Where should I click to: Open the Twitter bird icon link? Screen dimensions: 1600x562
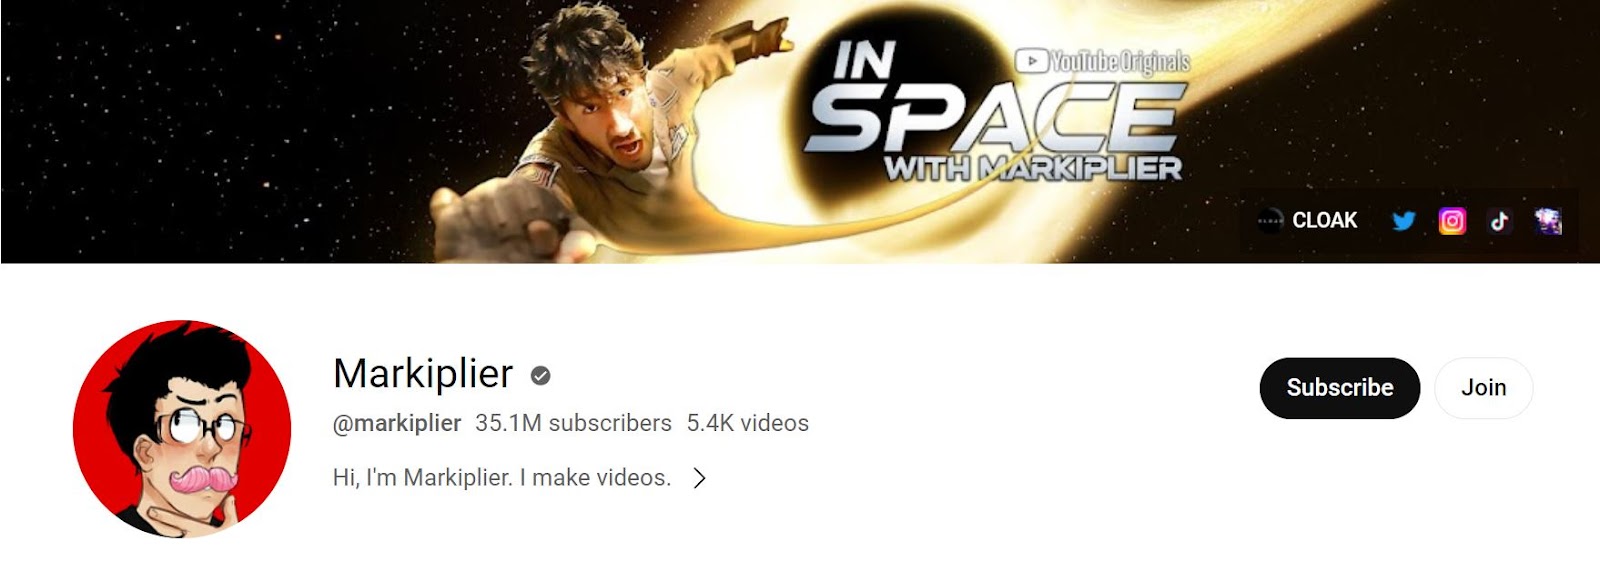coord(1404,221)
